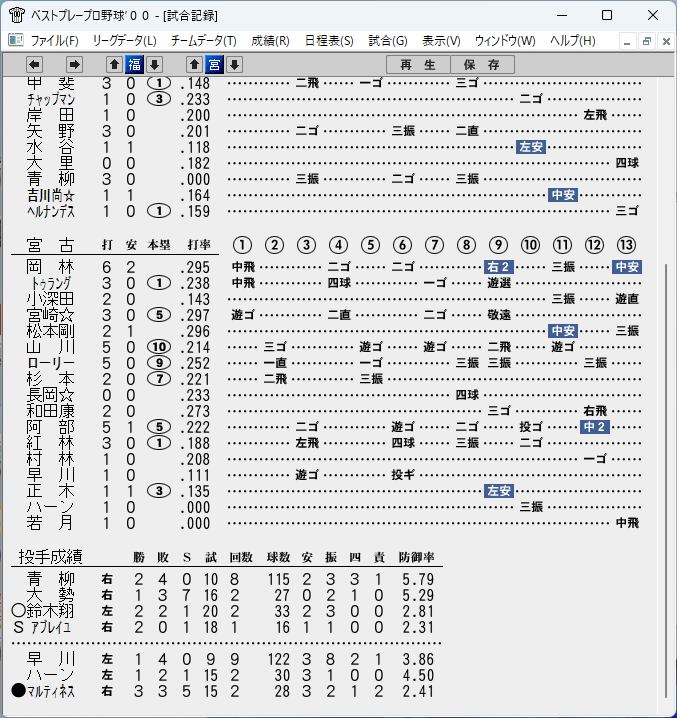The width and height of the screenshot is (677, 718).
Task: Click トゥラング's 遊選 result
Action: tap(499, 283)
